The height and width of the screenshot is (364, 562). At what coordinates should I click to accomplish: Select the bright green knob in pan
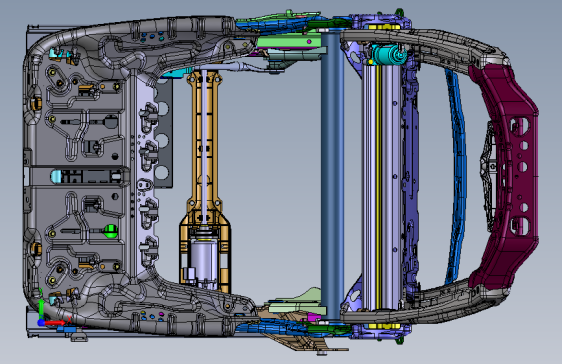pos(111,231)
